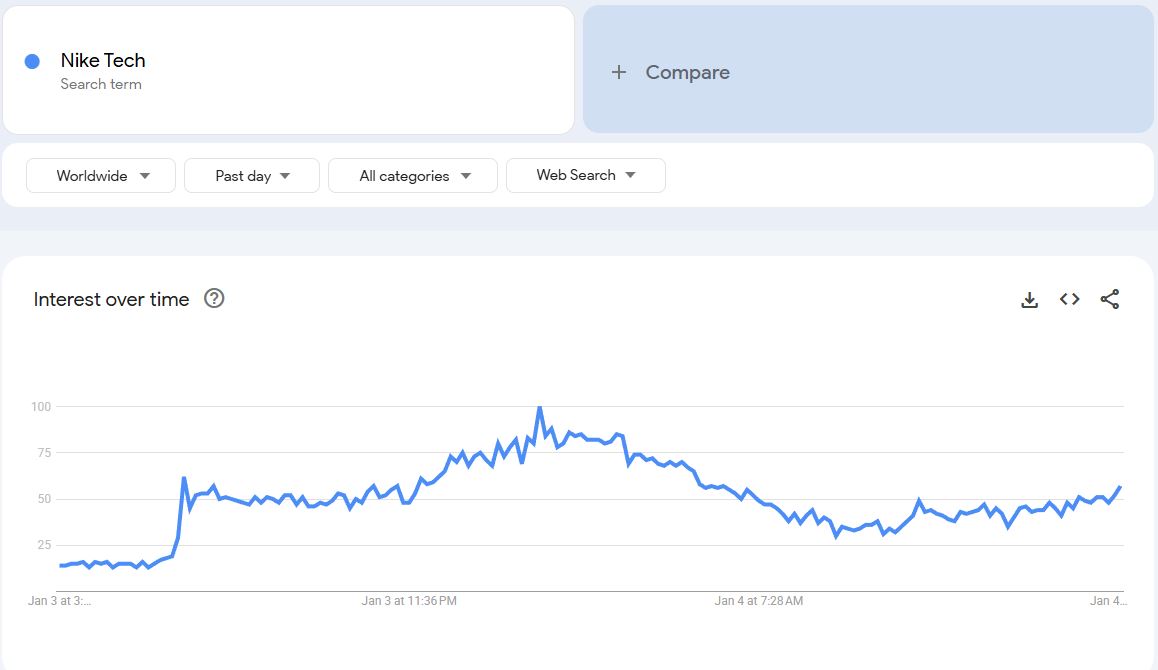Expand the All categories dropdown

click(x=413, y=175)
